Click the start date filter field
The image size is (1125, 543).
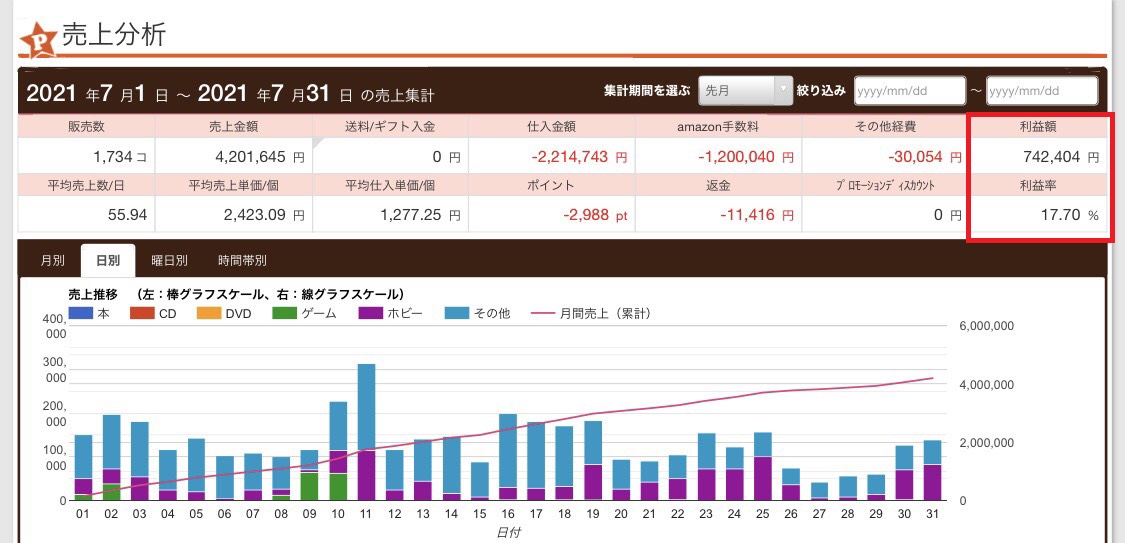point(909,91)
